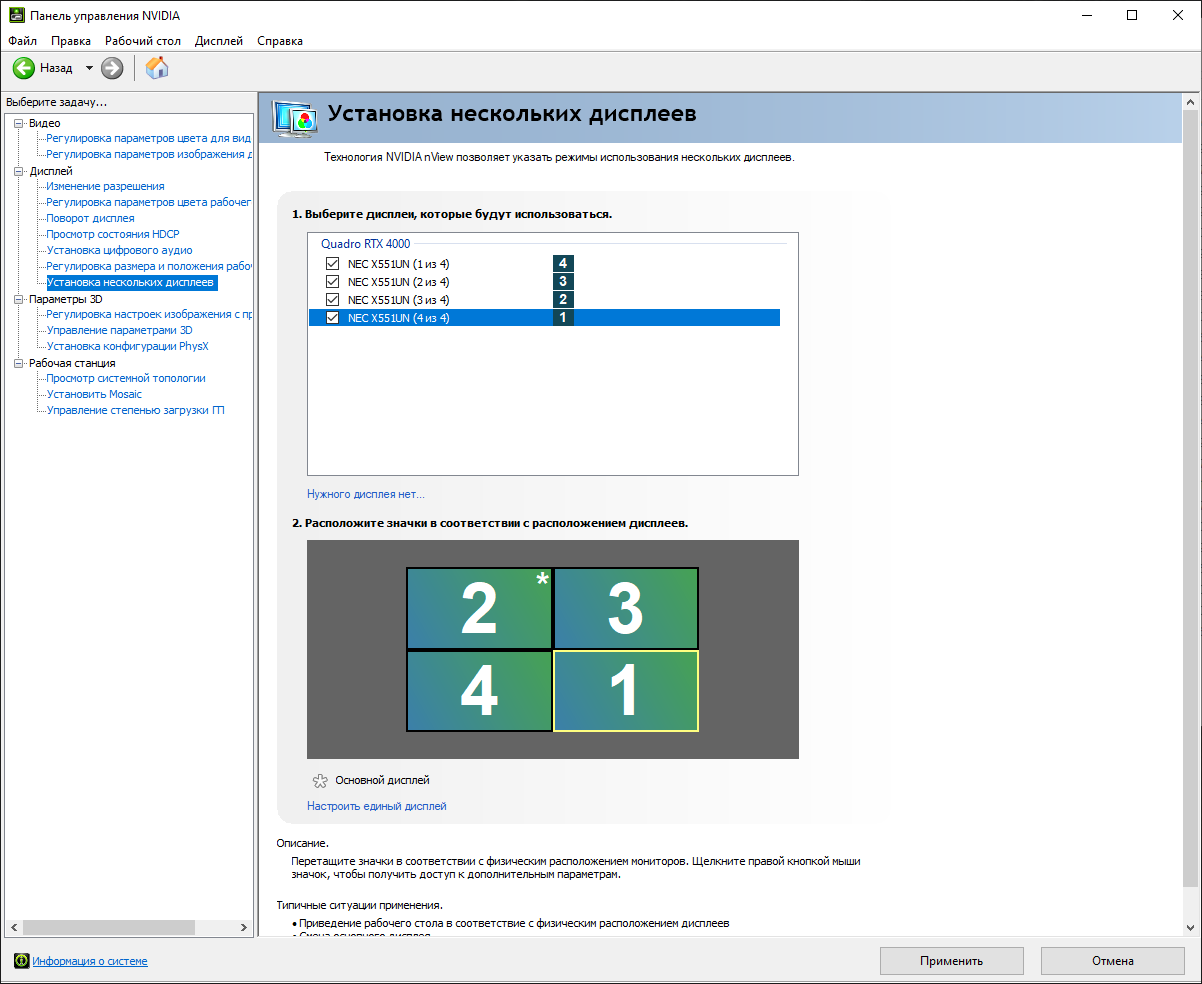Collapse the Дисплей tree node

(x=18, y=171)
